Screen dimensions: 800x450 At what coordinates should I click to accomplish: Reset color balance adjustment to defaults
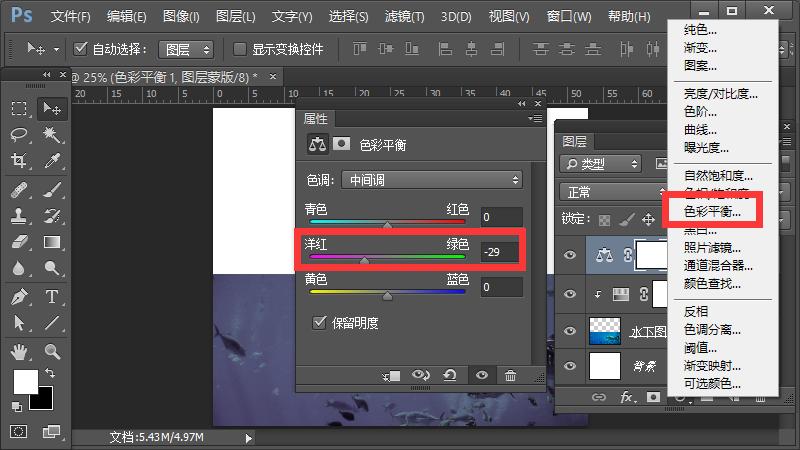[450, 376]
